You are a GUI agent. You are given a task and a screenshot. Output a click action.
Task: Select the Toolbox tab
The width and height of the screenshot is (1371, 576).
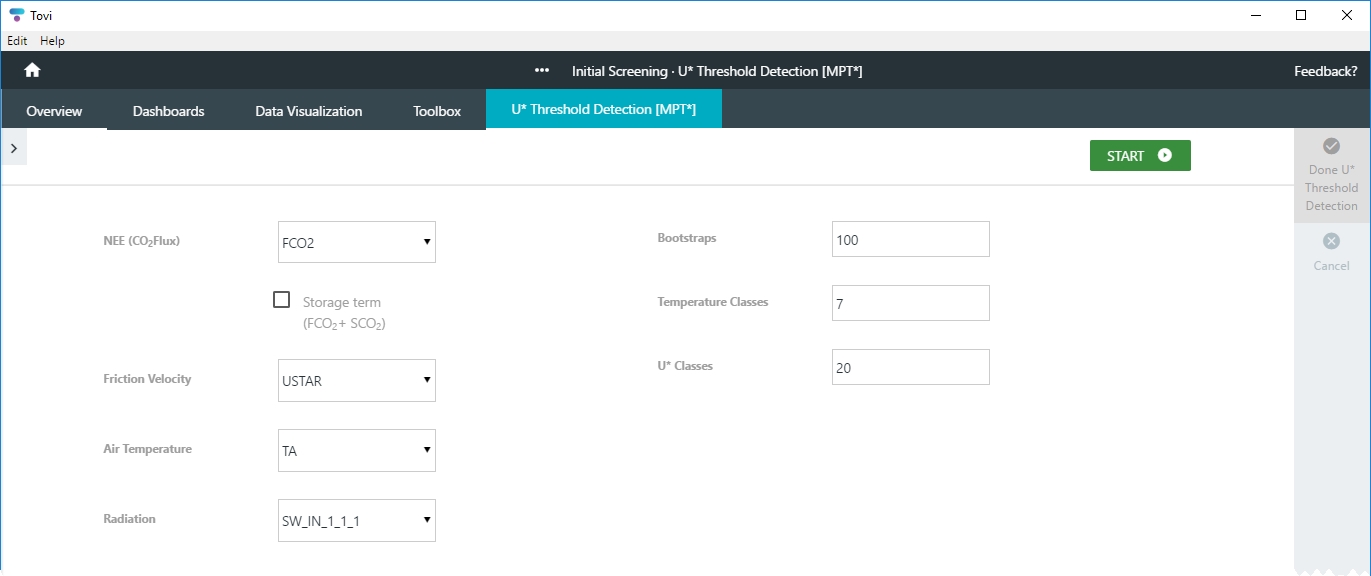click(x=437, y=111)
